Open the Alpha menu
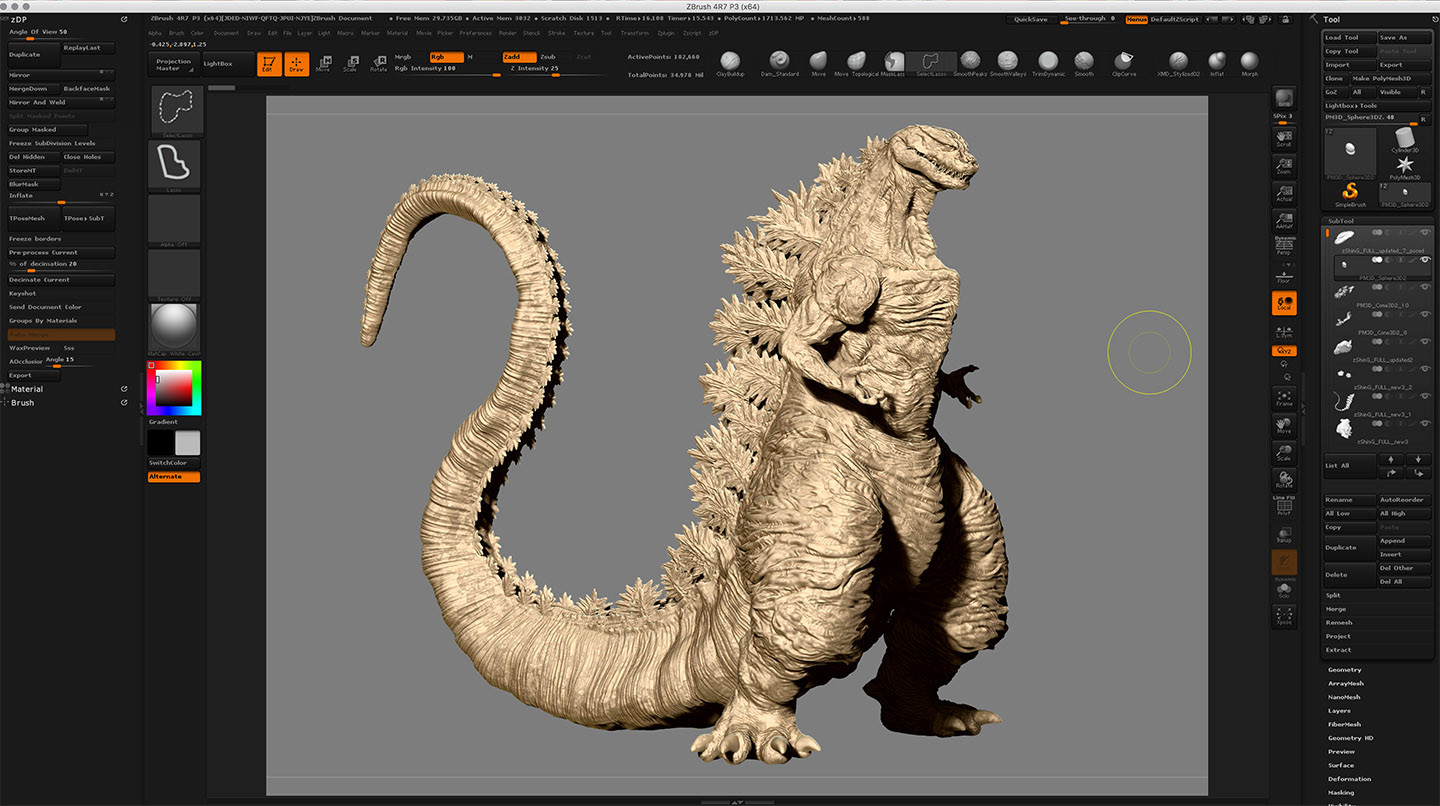1440x806 pixels. pos(155,33)
